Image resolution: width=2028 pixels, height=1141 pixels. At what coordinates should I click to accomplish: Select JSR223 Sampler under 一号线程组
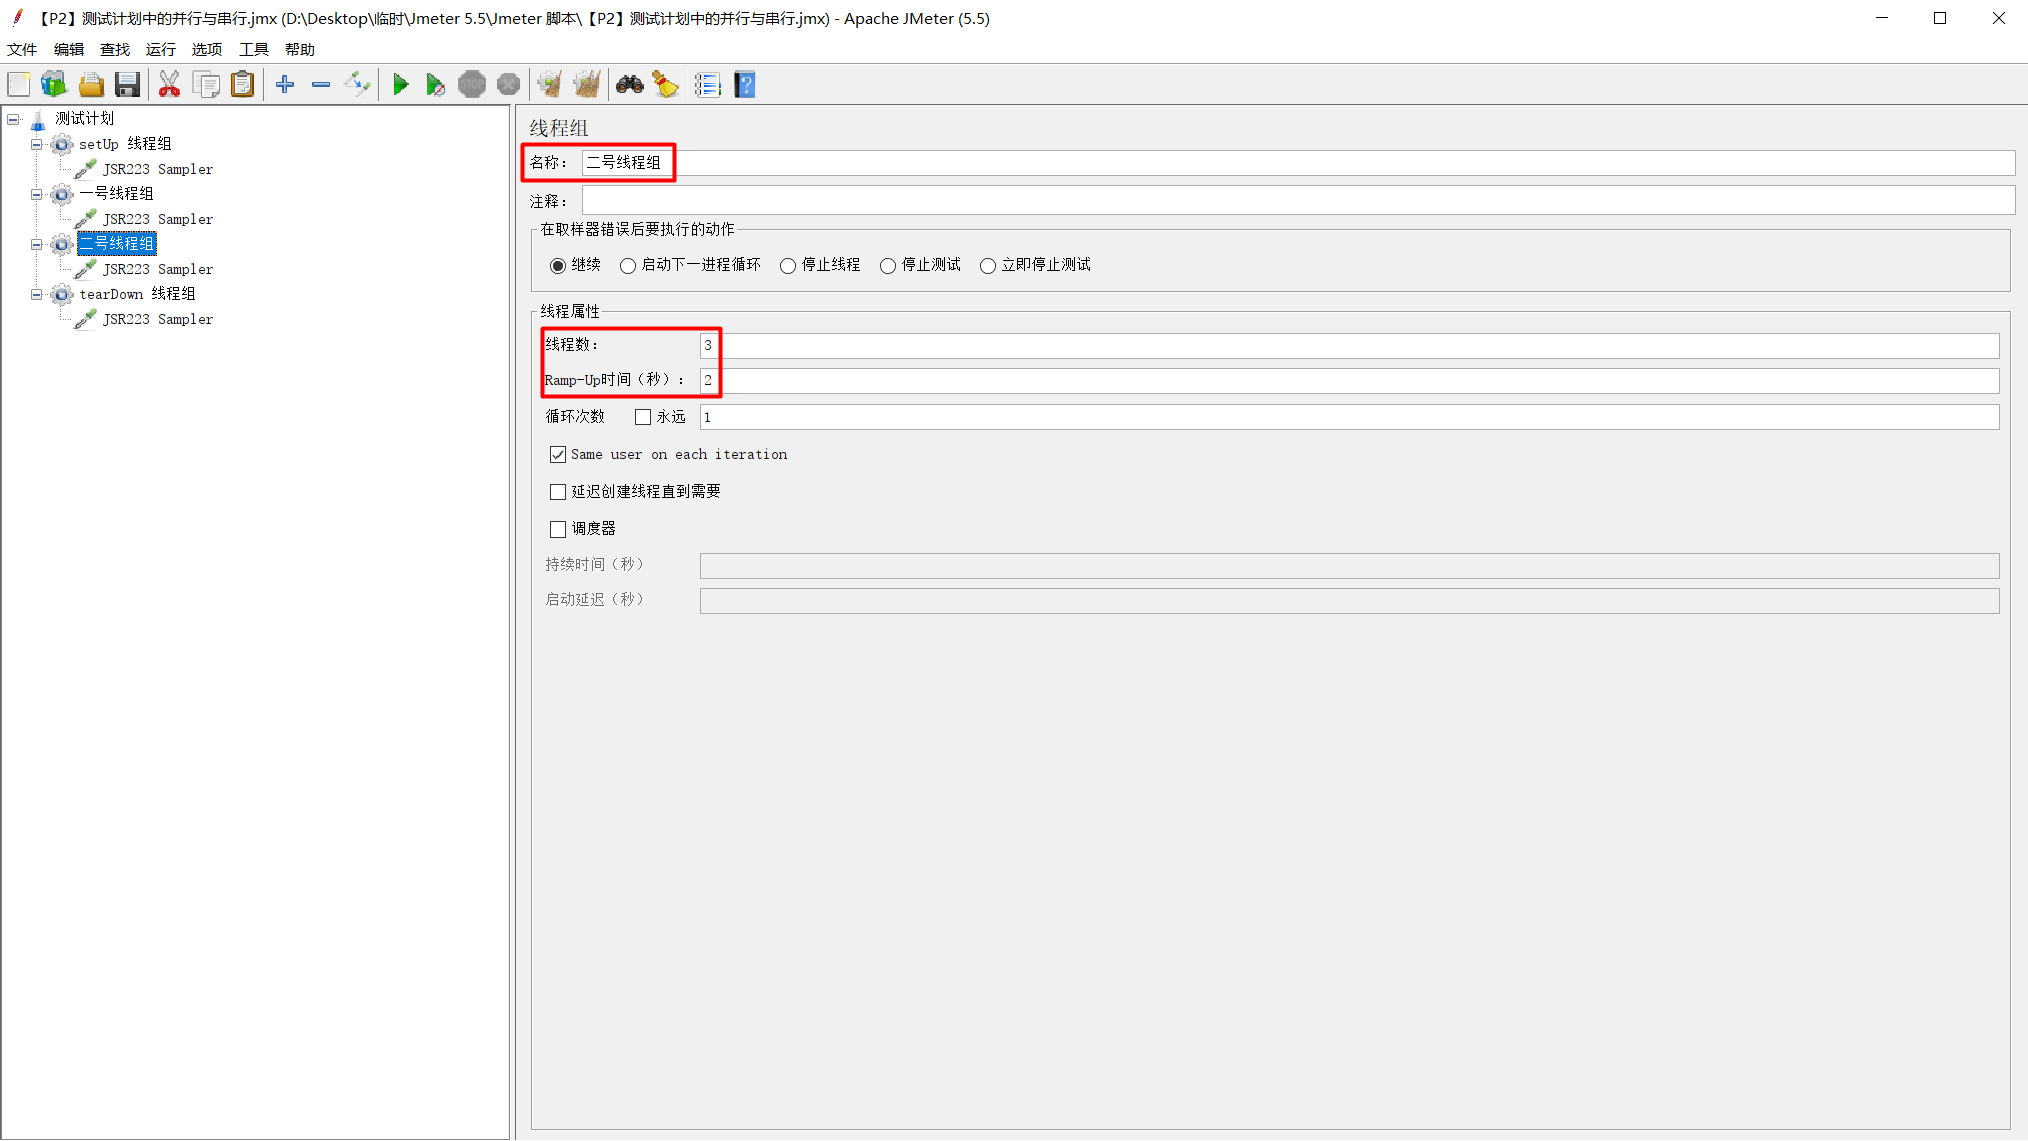(158, 220)
